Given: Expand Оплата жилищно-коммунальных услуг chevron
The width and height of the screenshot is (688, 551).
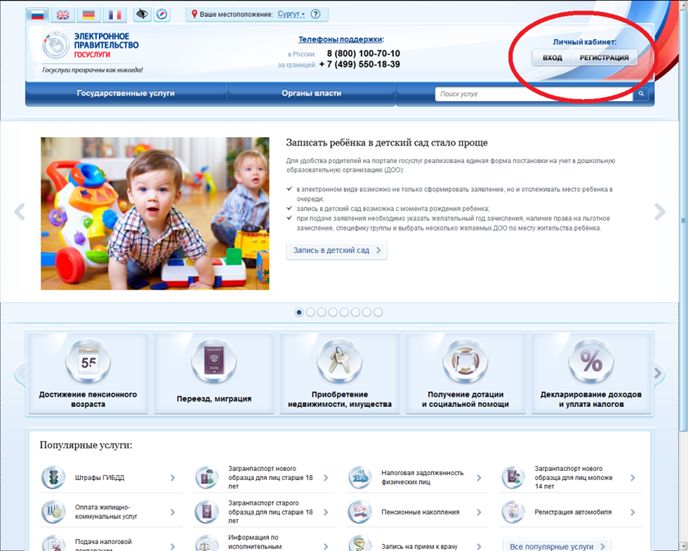Looking at the screenshot, I should point(172,512).
